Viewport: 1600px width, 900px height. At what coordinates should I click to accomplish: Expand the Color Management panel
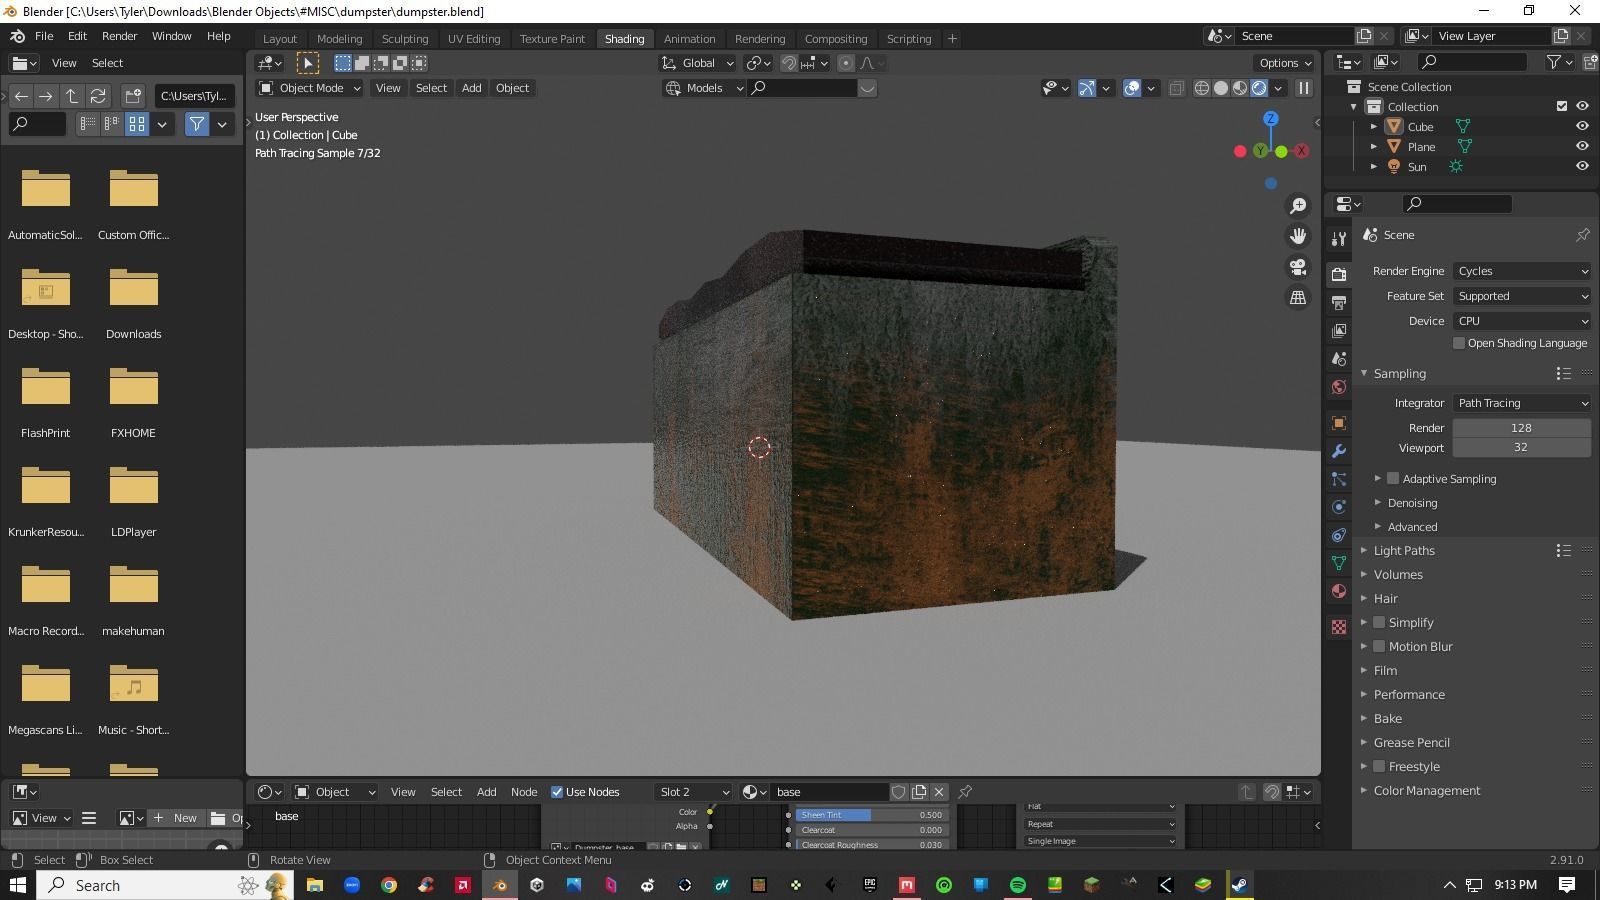[1427, 791]
